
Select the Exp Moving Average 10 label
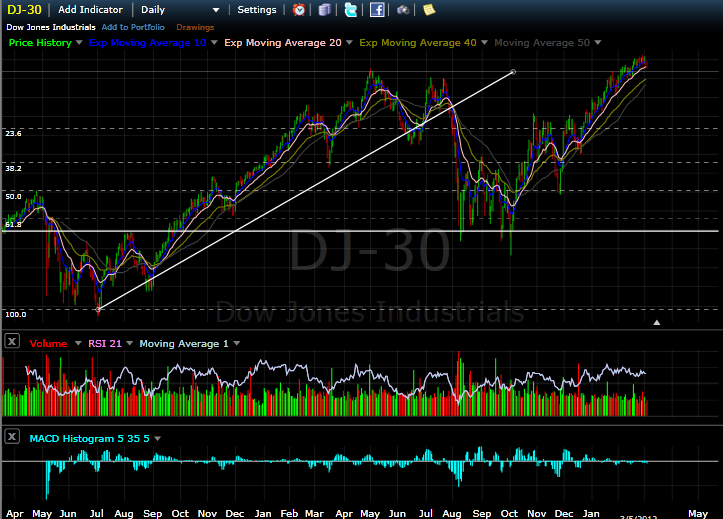pos(148,42)
